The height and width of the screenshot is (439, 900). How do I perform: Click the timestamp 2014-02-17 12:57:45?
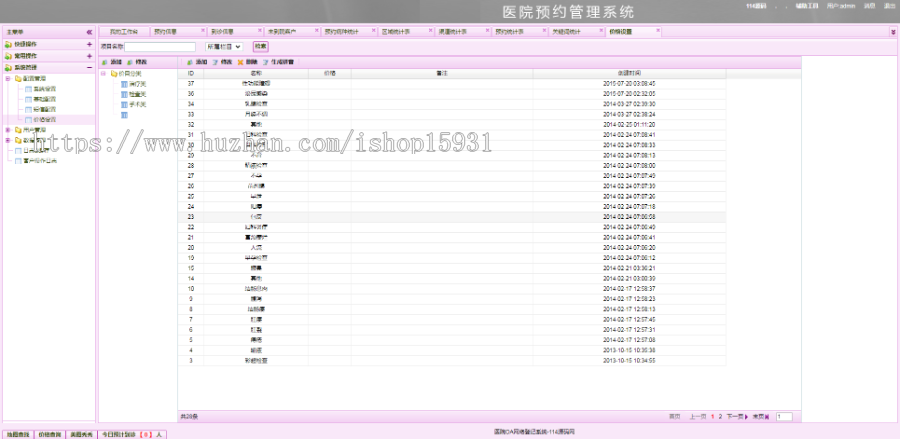click(x=629, y=319)
